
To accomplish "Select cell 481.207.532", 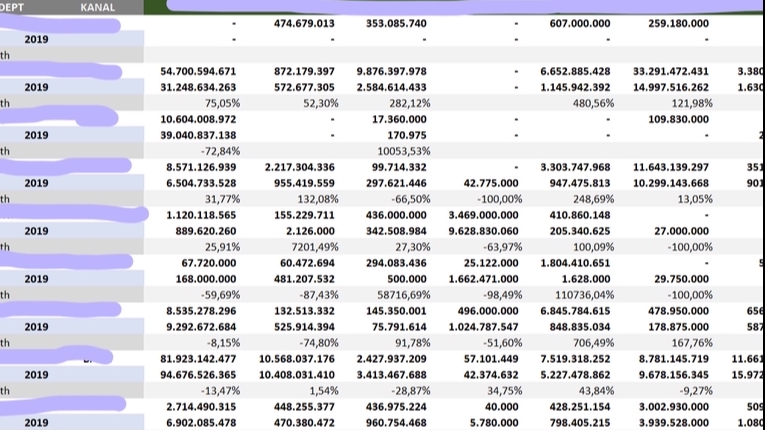I will click(304, 279).
